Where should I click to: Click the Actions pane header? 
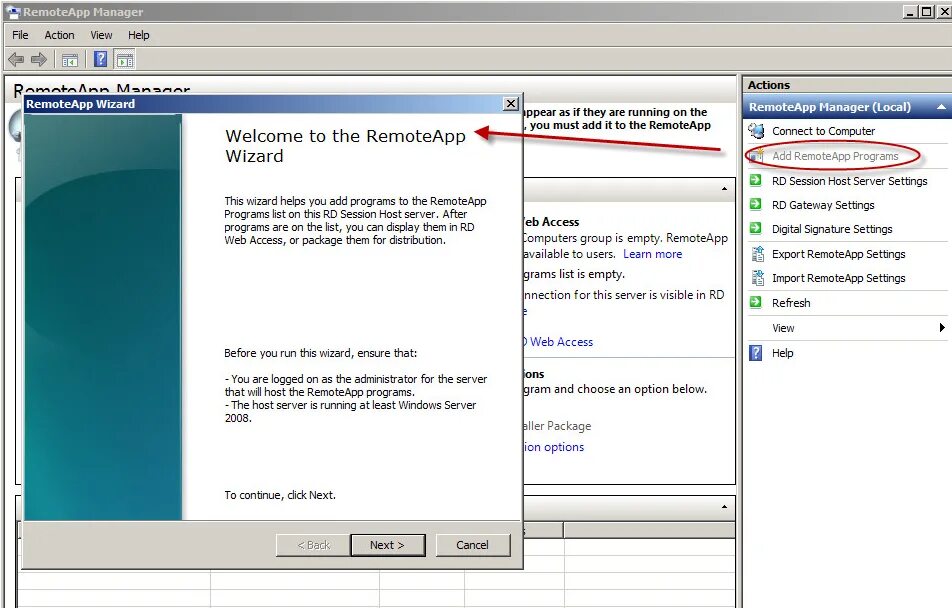846,85
